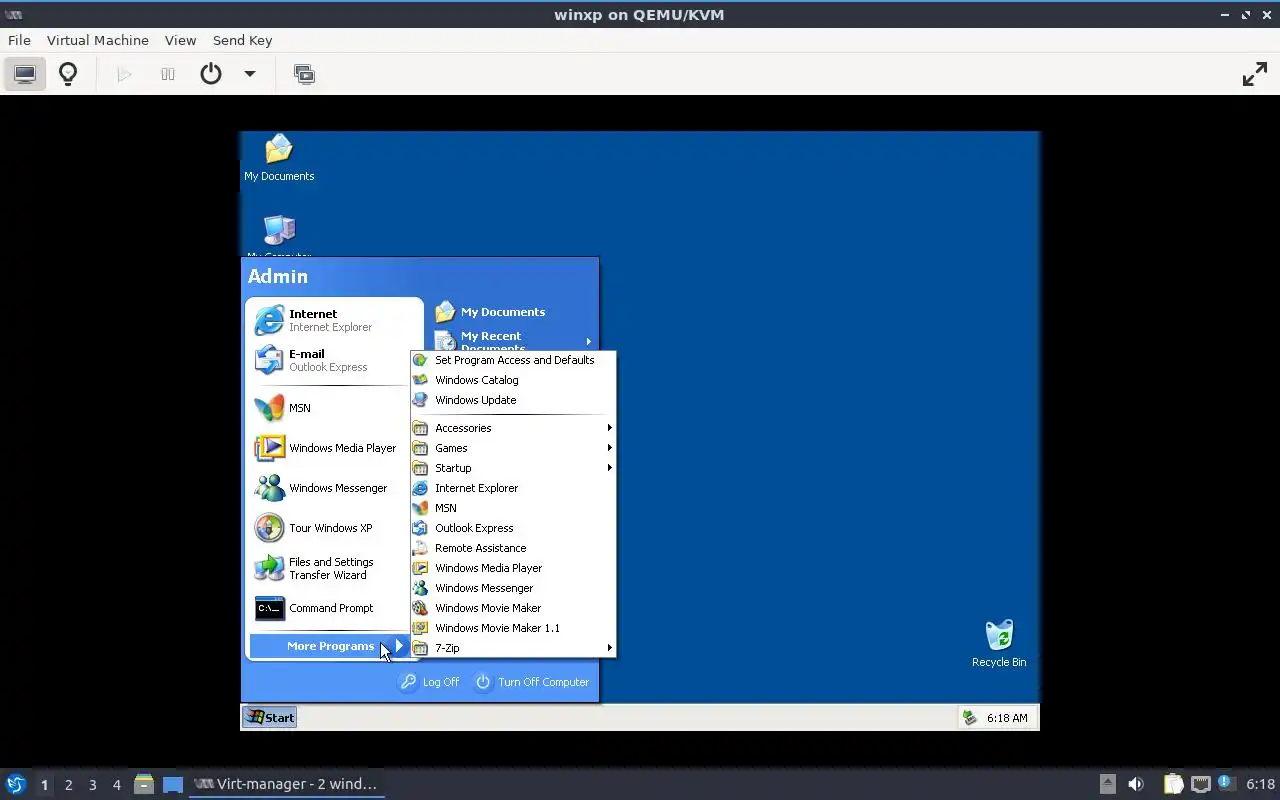This screenshot has height=800, width=1280.
Task: Open the View menu
Action: [x=180, y=40]
